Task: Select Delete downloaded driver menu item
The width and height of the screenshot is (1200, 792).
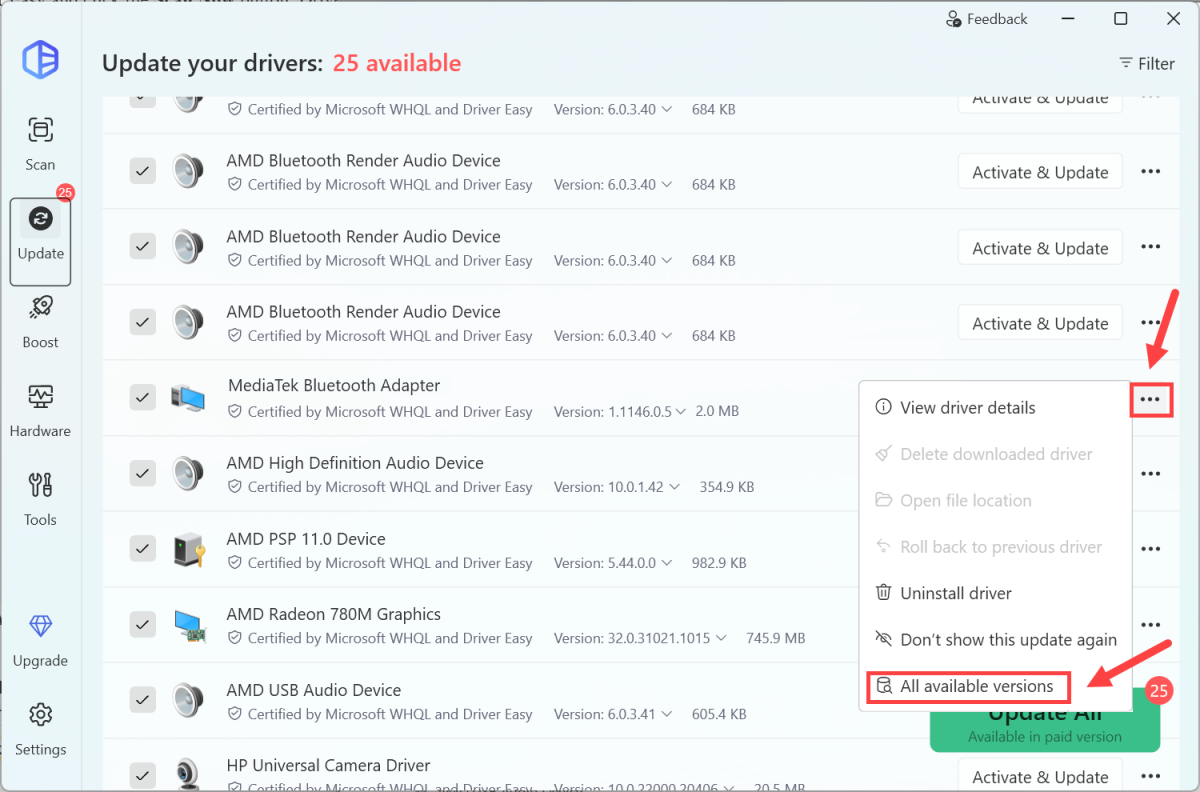Action: click(x=995, y=454)
